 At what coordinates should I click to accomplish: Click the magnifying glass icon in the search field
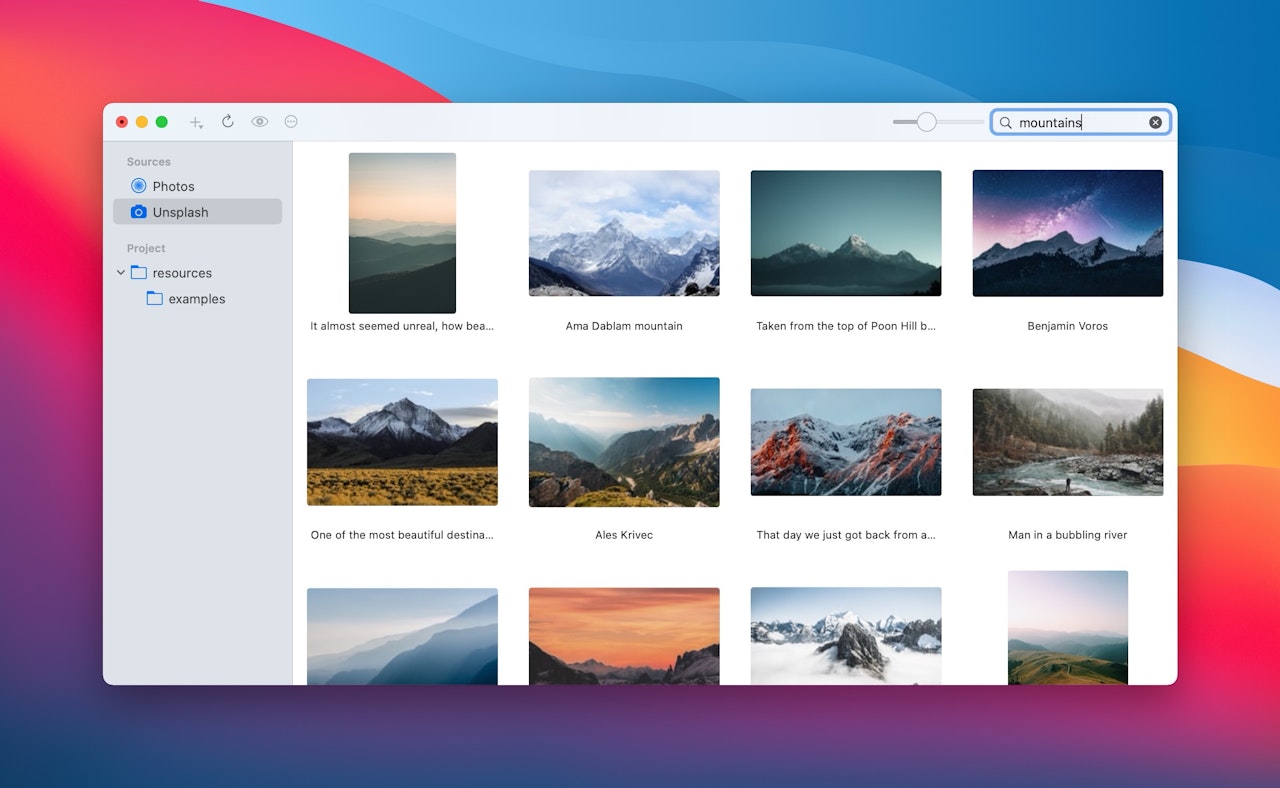[1006, 123]
